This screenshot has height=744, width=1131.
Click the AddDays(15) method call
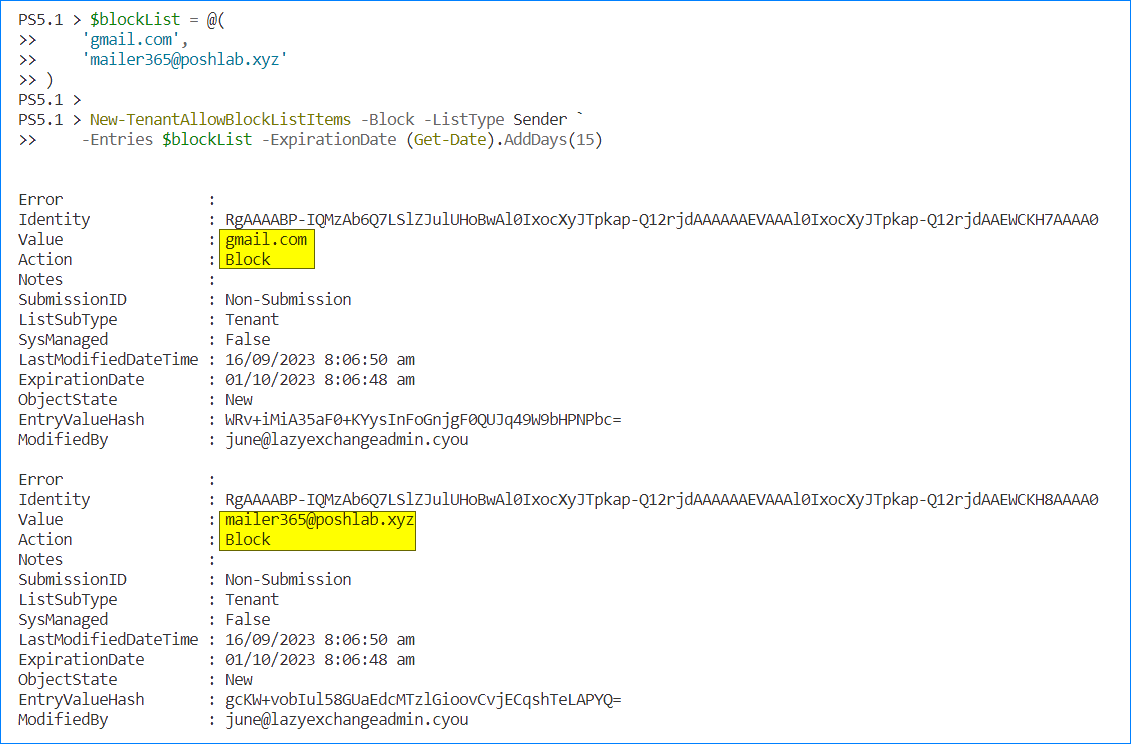tap(553, 139)
